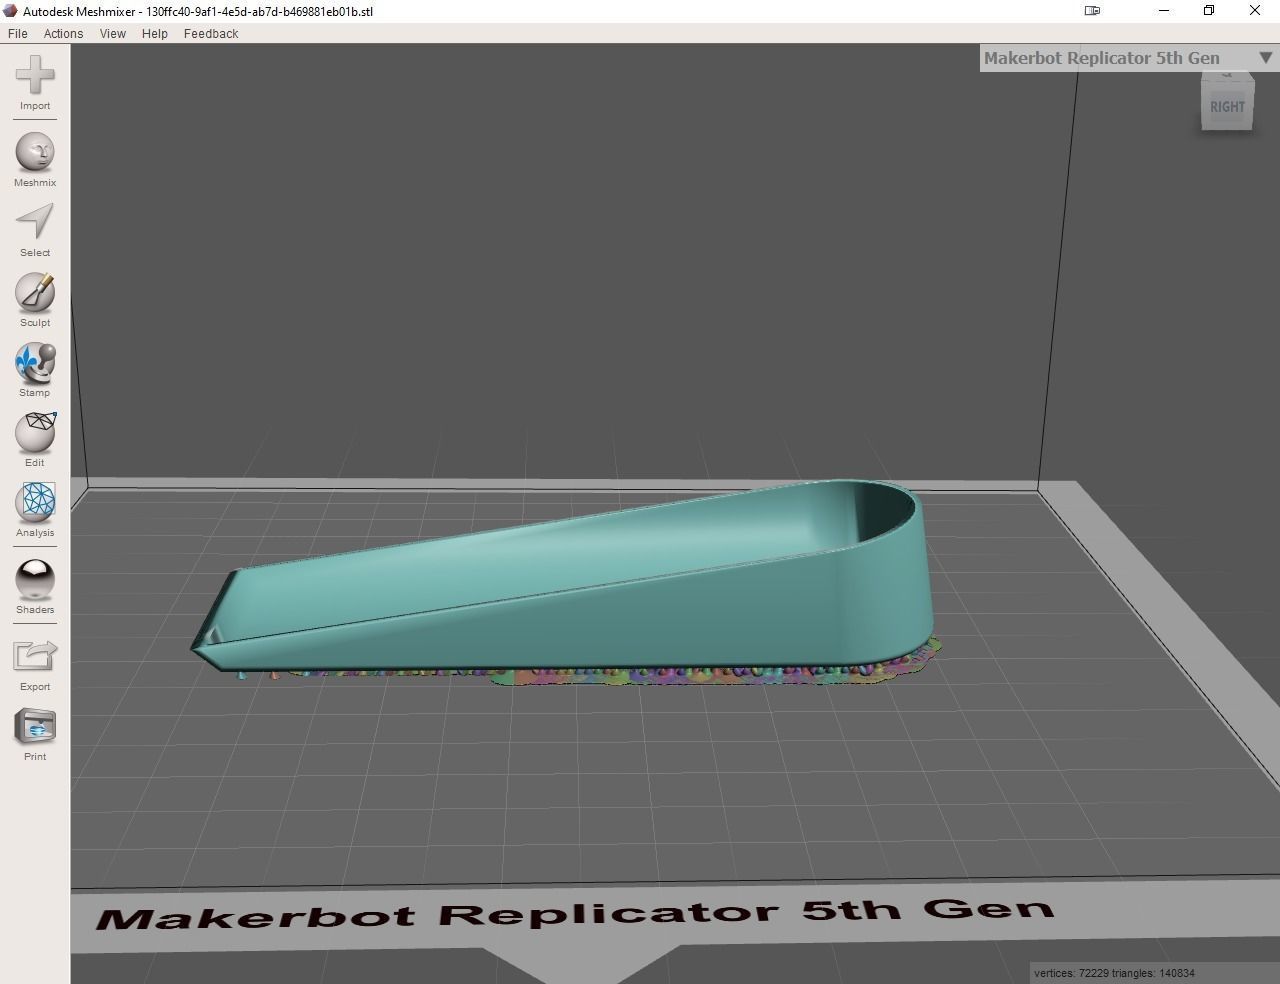
Task: Open the Stamp tool
Action: tap(35, 370)
